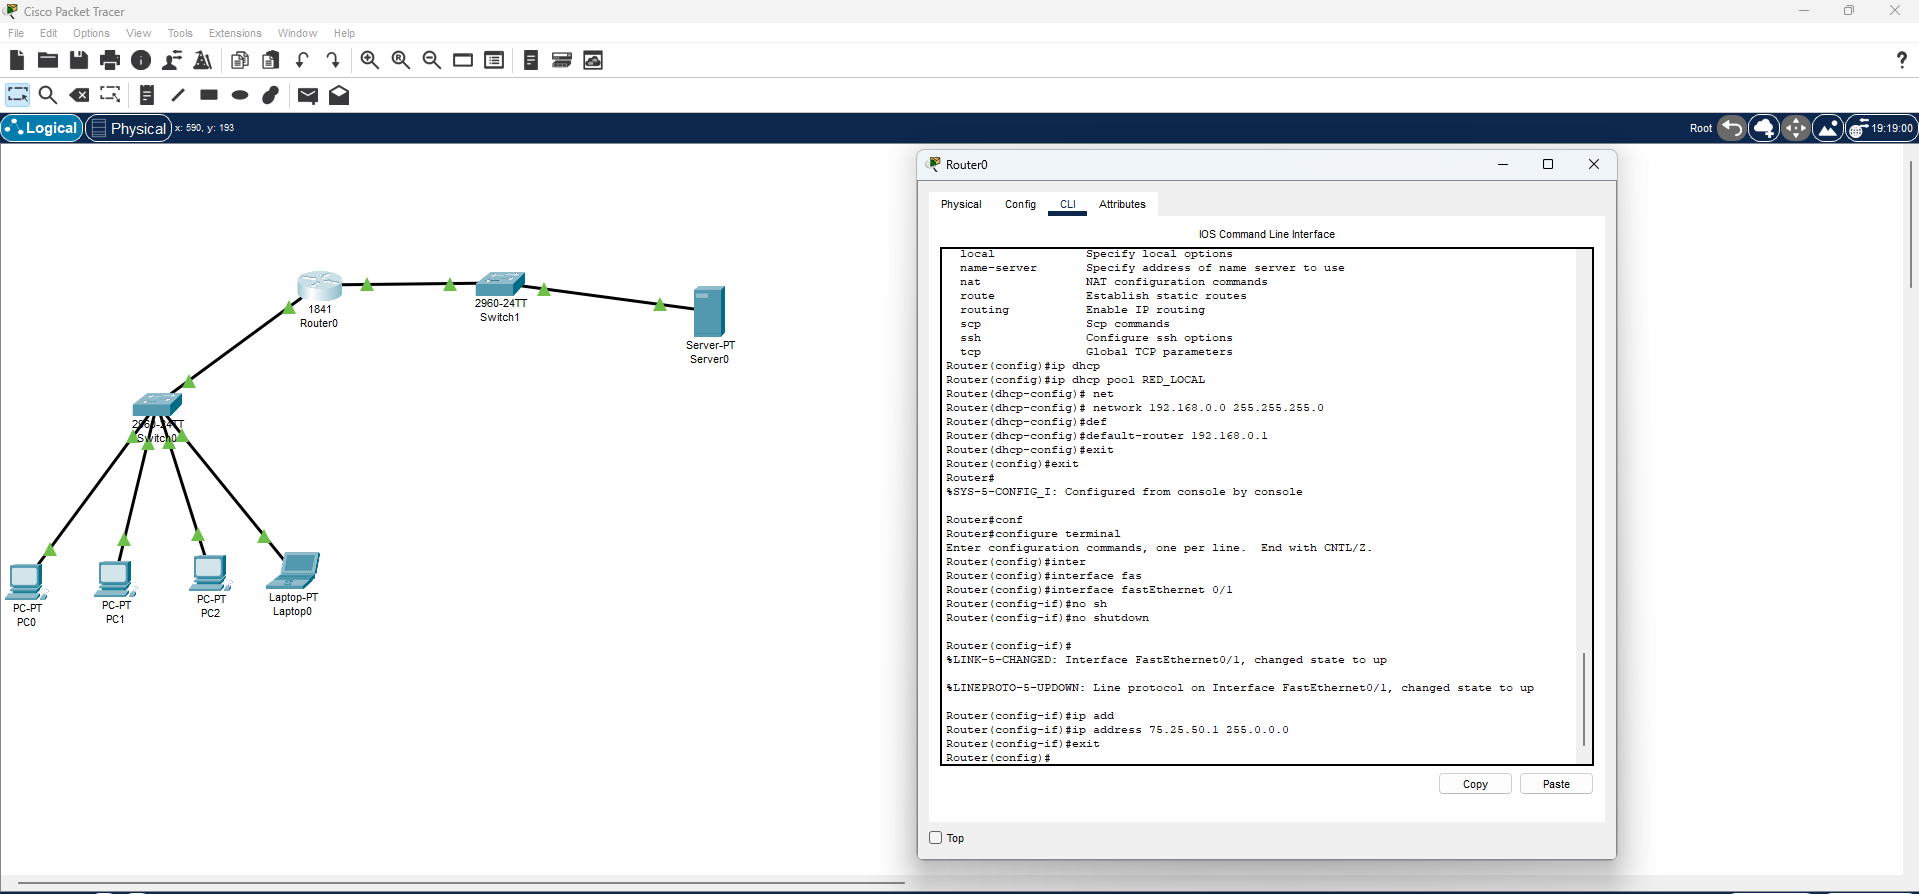Click the Back arrow in workspace bar
The width and height of the screenshot is (1919, 894).
pyautogui.click(x=1732, y=128)
